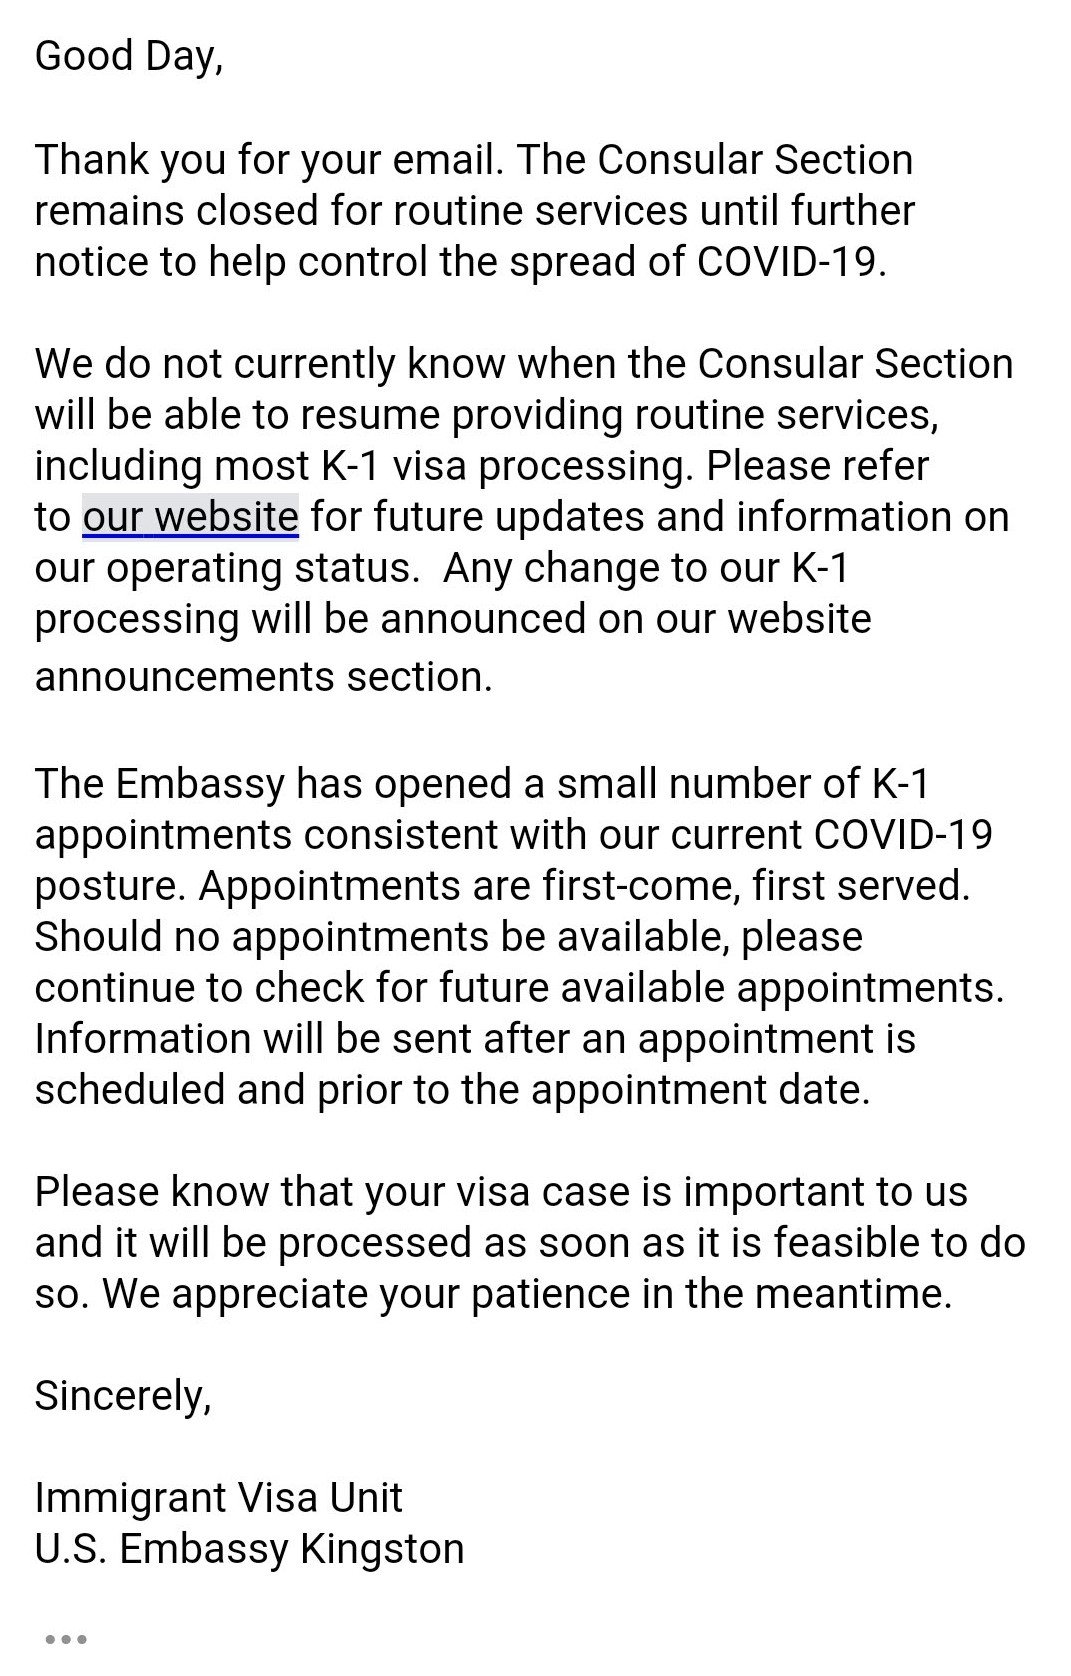Open the 'our website' hyperlink
This screenshot has height=1676, width=1071.
pyautogui.click(x=190, y=517)
